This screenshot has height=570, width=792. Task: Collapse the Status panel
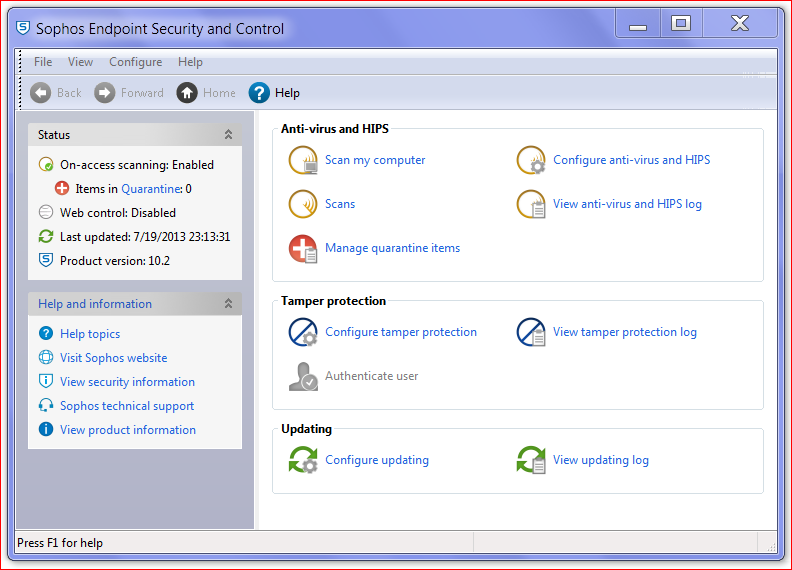(x=228, y=134)
